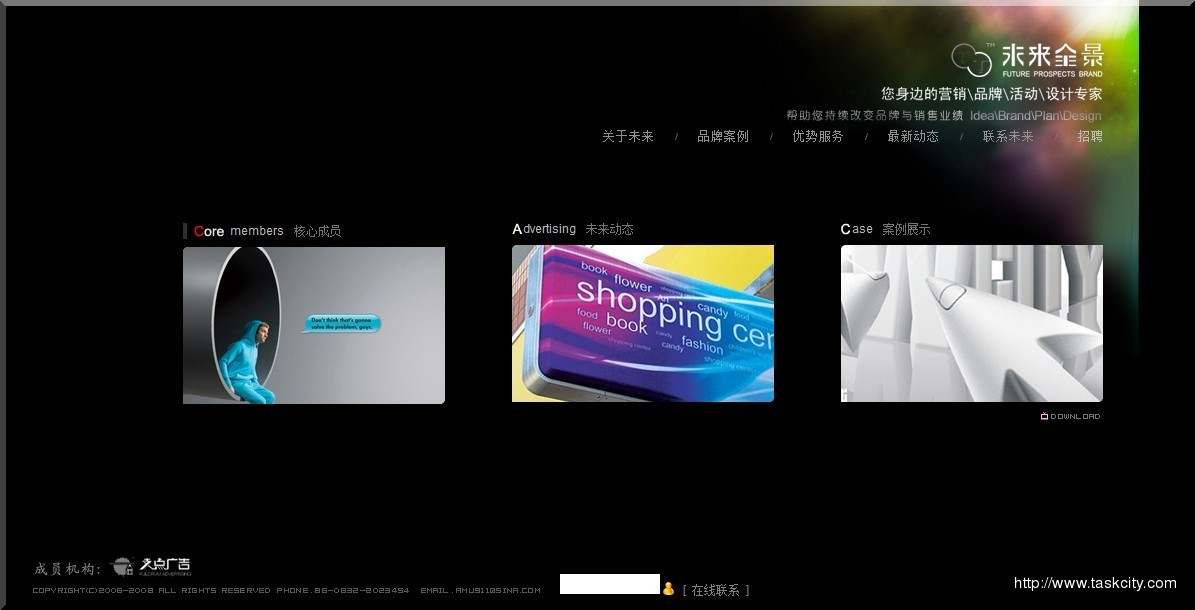
Task: Open the 招聘 menu link
Action: 1089,137
